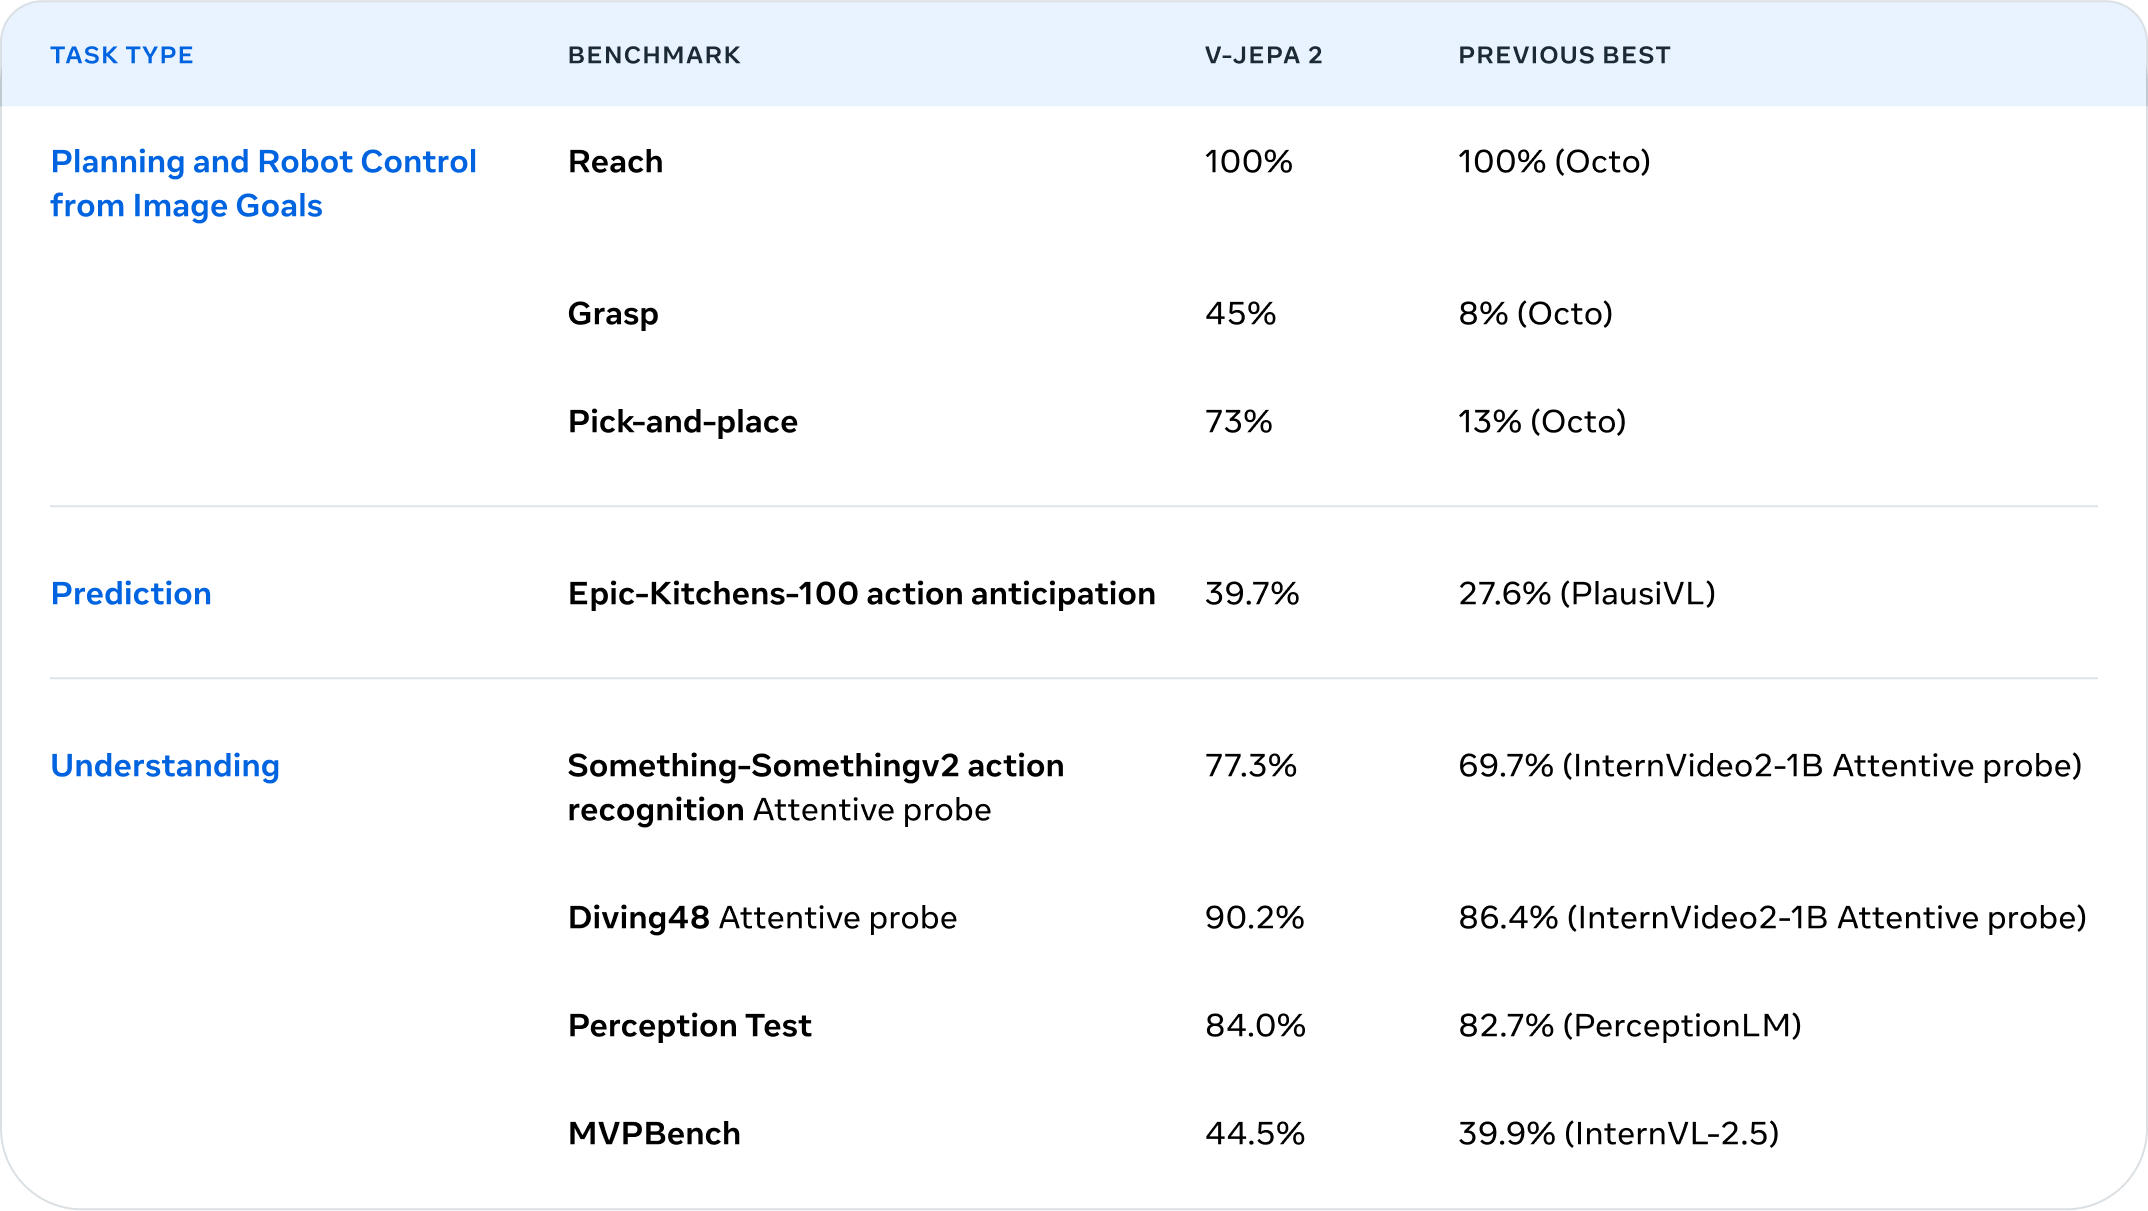This screenshot has width=2148, height=1211.
Task: Select the Diving48 Attentive probe benchmark
Action: point(762,917)
